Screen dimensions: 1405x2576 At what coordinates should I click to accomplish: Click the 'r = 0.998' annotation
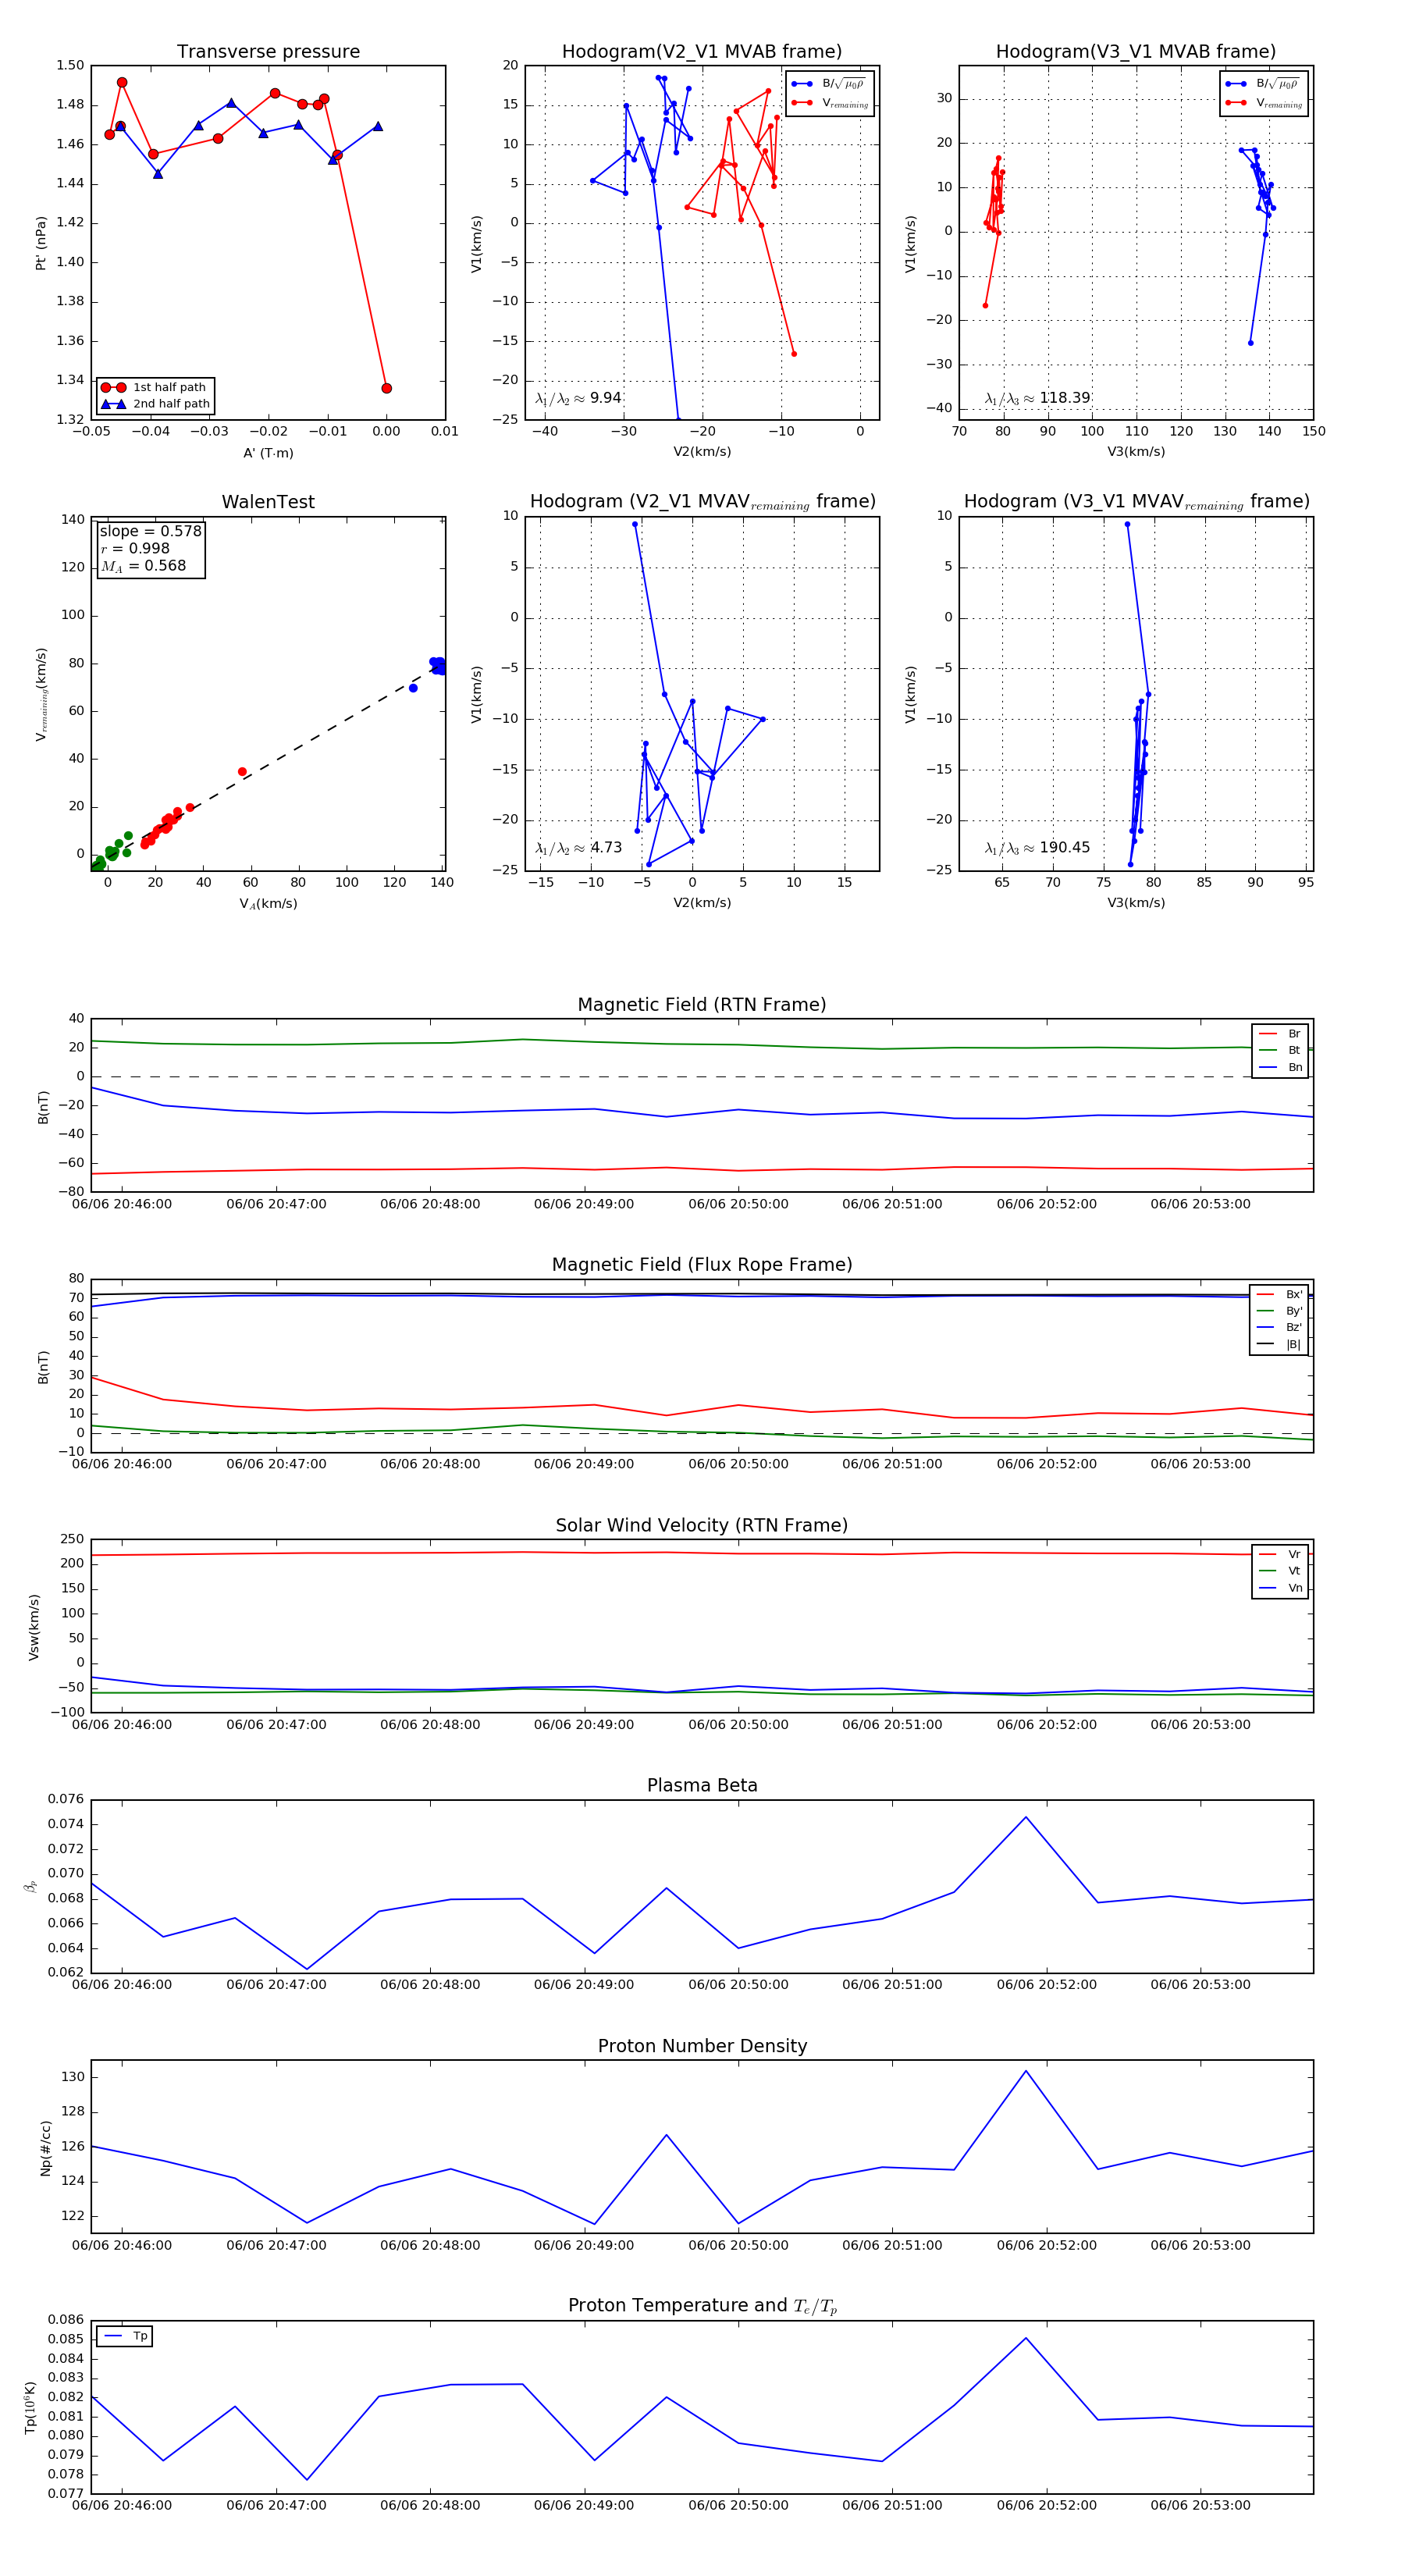tap(135, 548)
